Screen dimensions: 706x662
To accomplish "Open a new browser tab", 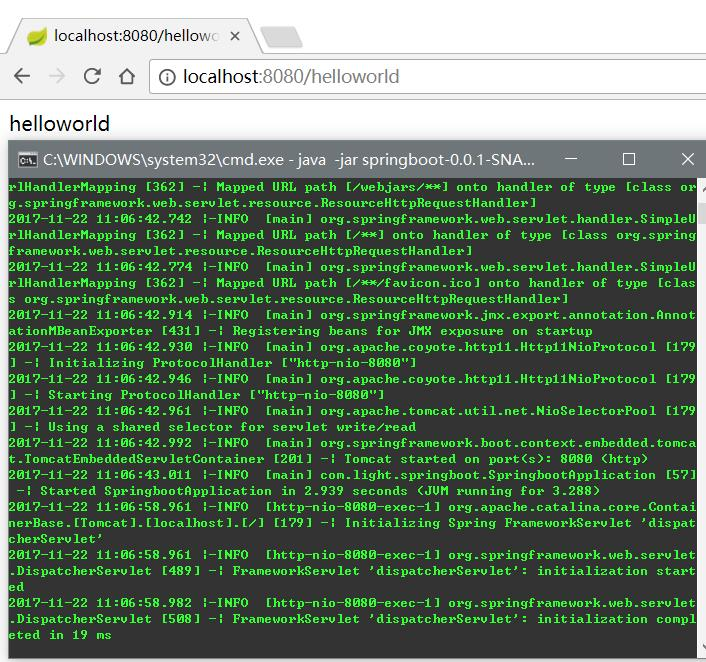I will click(x=281, y=37).
